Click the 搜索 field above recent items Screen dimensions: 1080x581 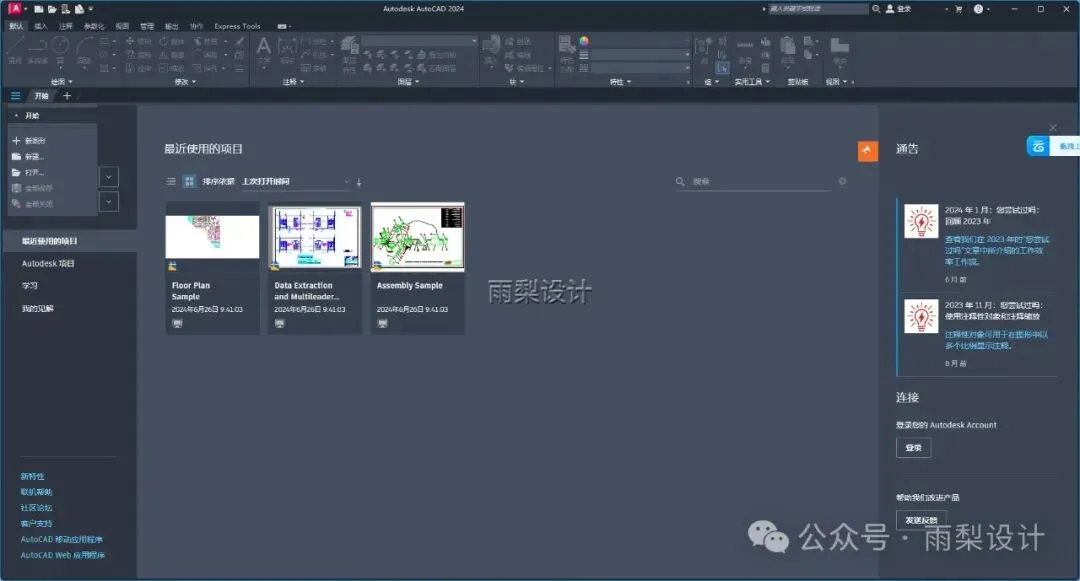(x=754, y=181)
